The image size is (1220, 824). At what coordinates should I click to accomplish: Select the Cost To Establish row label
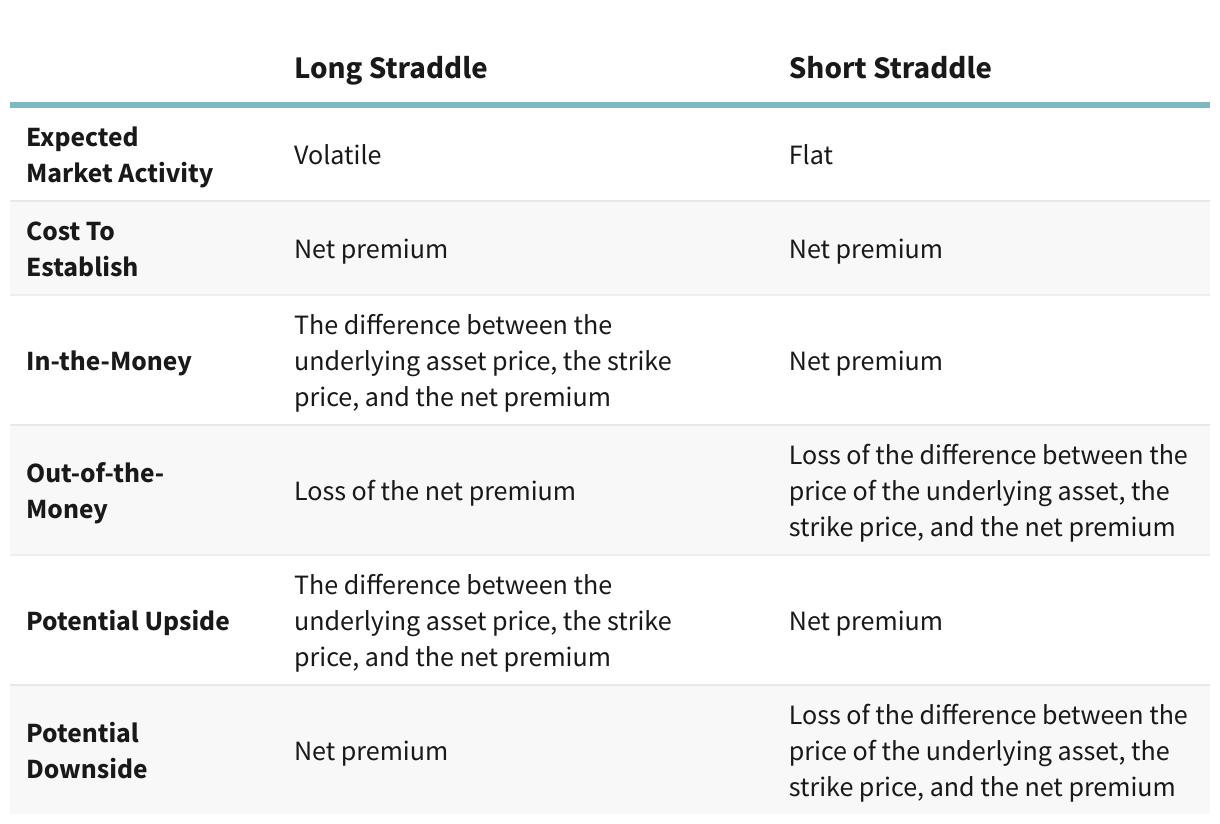point(82,249)
